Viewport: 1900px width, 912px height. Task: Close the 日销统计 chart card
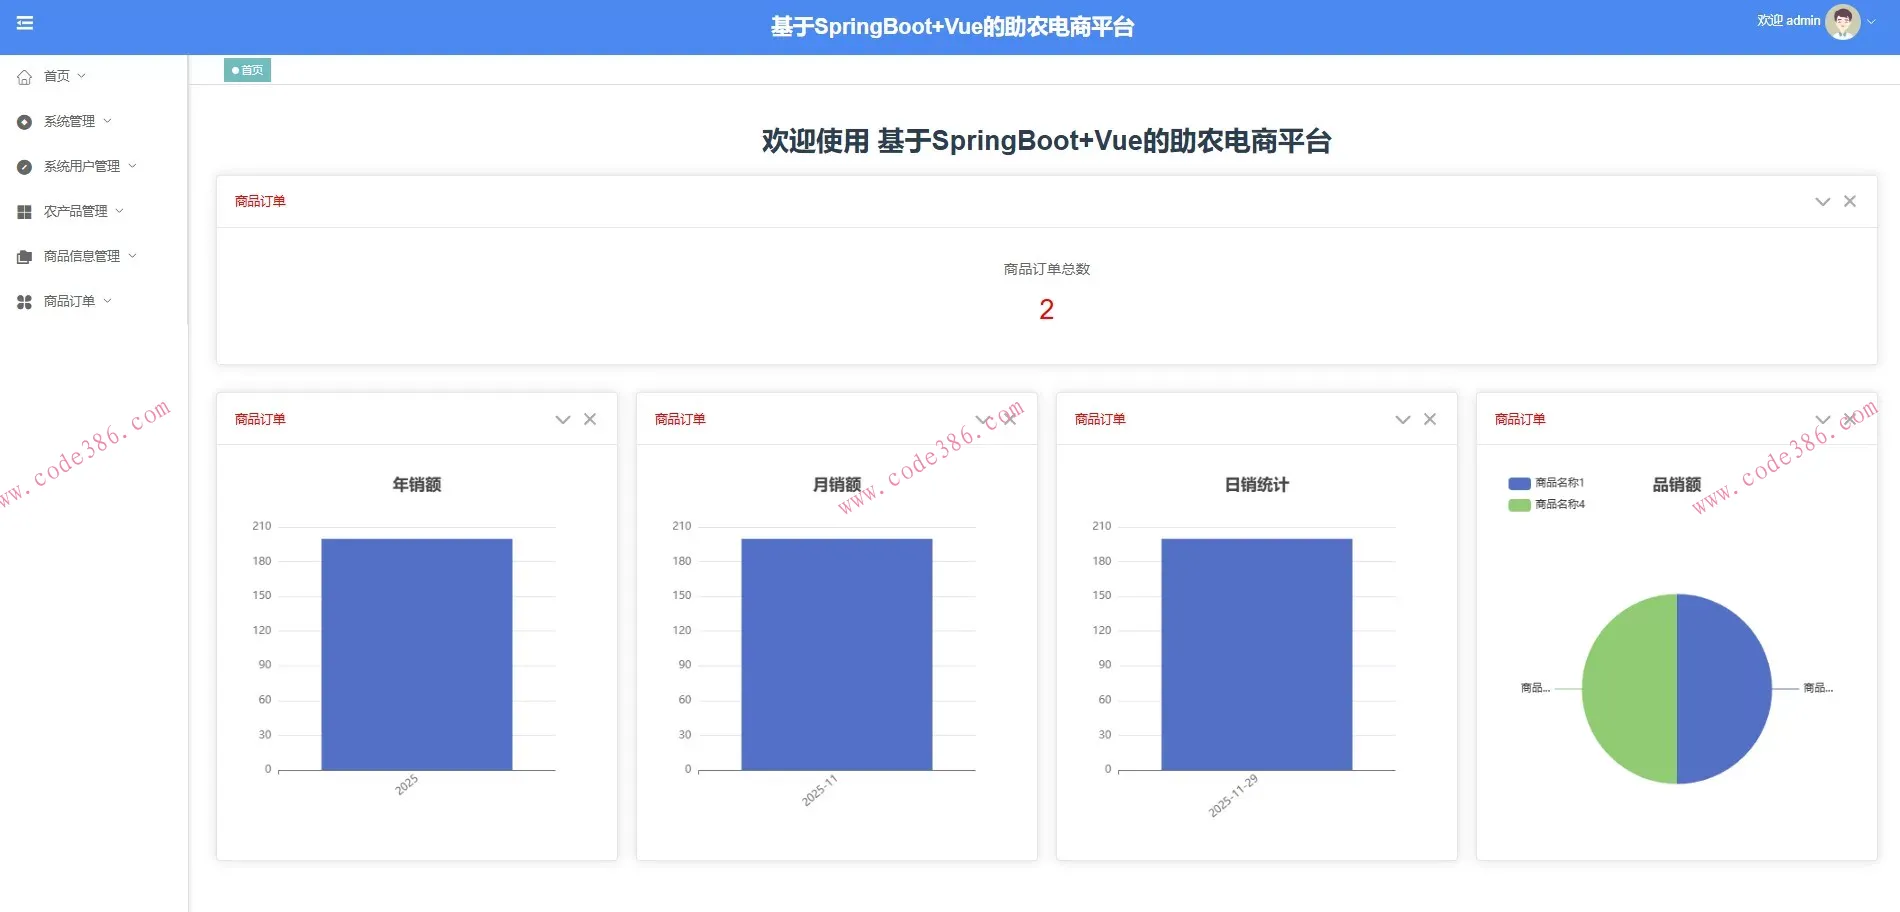click(x=1430, y=419)
